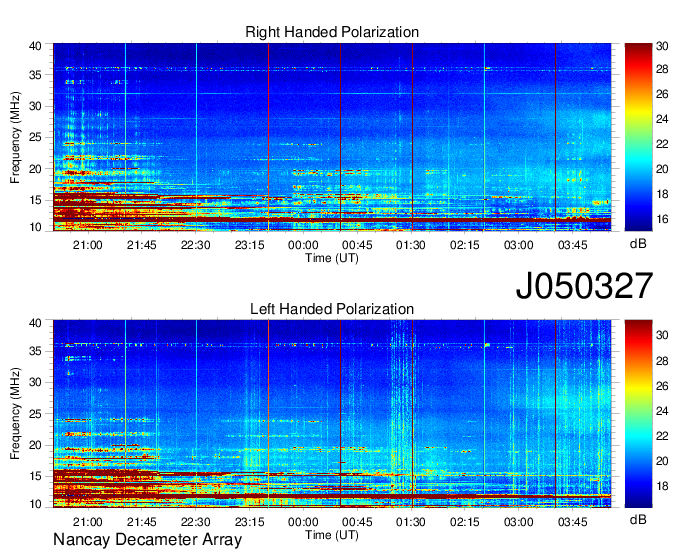Click the "22" value on the upper color bar
Image resolution: width=680 pixels, height=552 pixels.
tap(662, 144)
